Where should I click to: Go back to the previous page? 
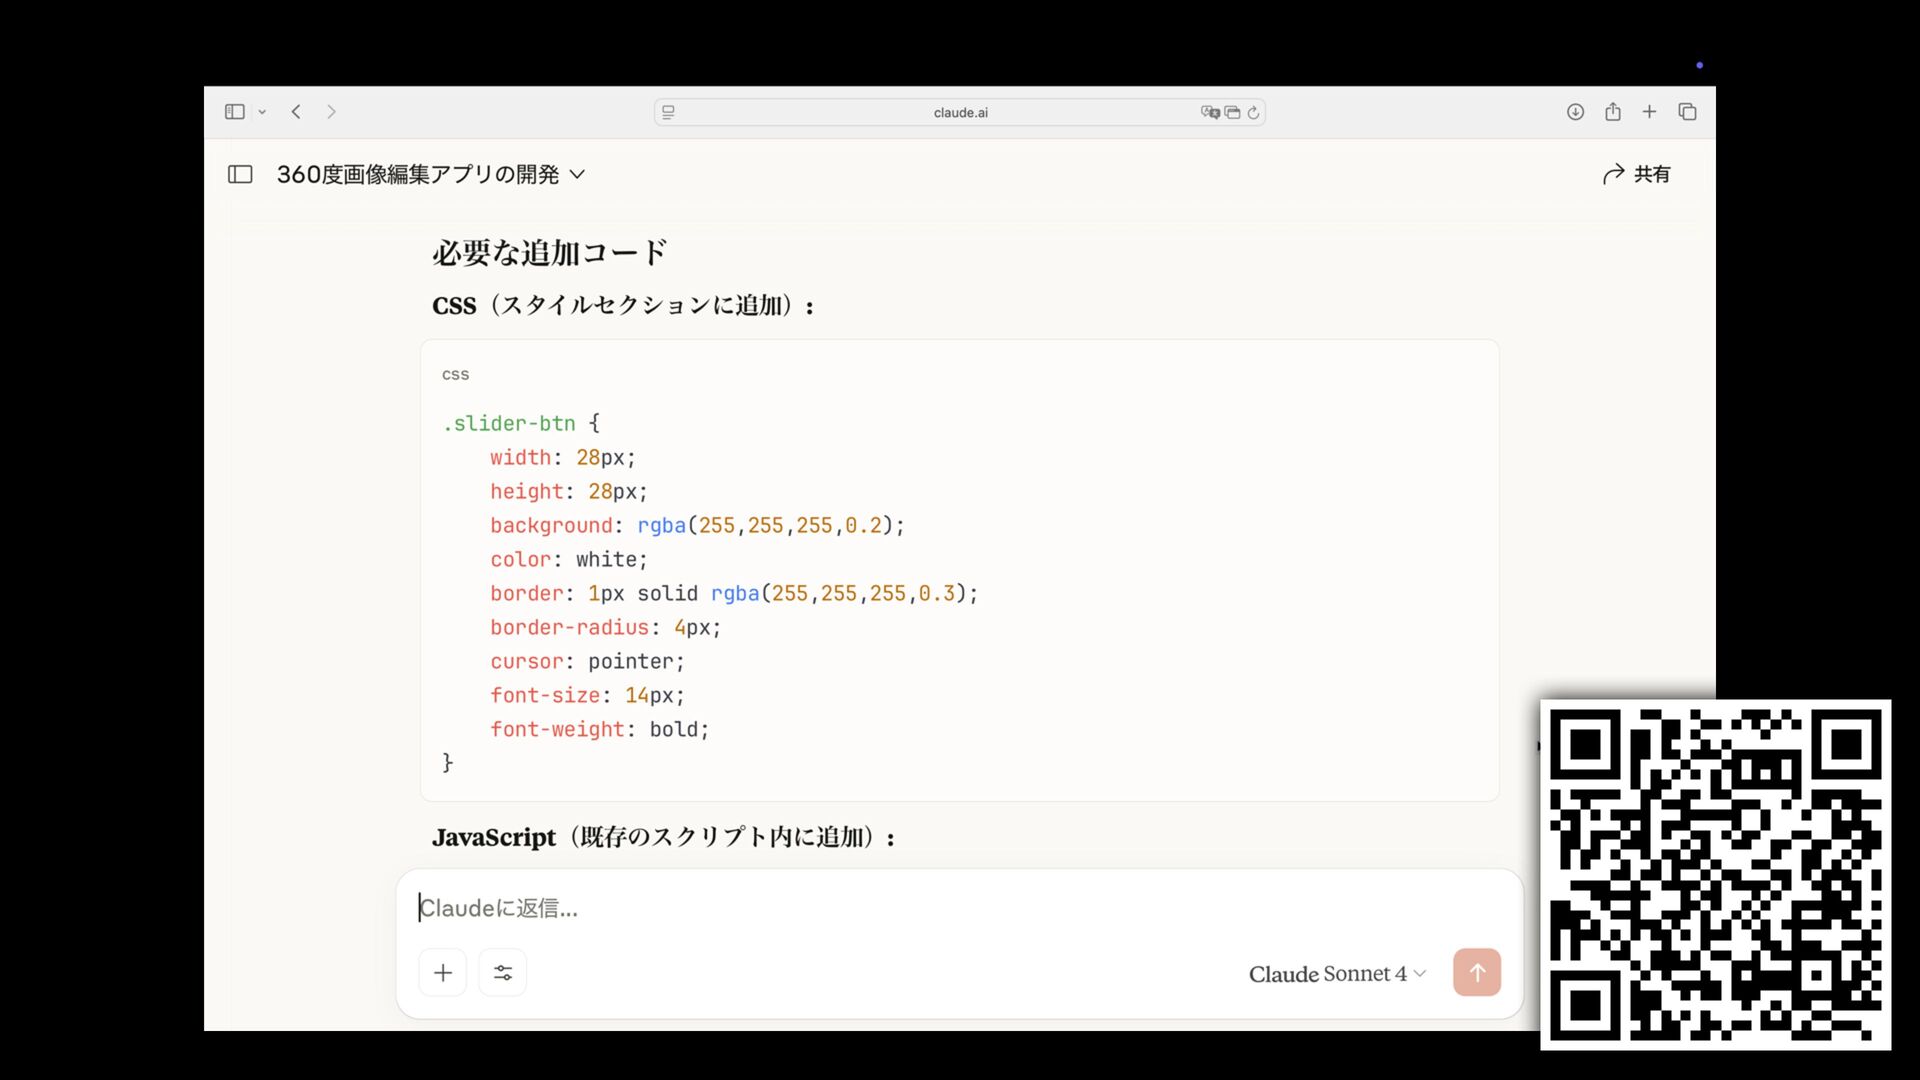[x=296, y=112]
